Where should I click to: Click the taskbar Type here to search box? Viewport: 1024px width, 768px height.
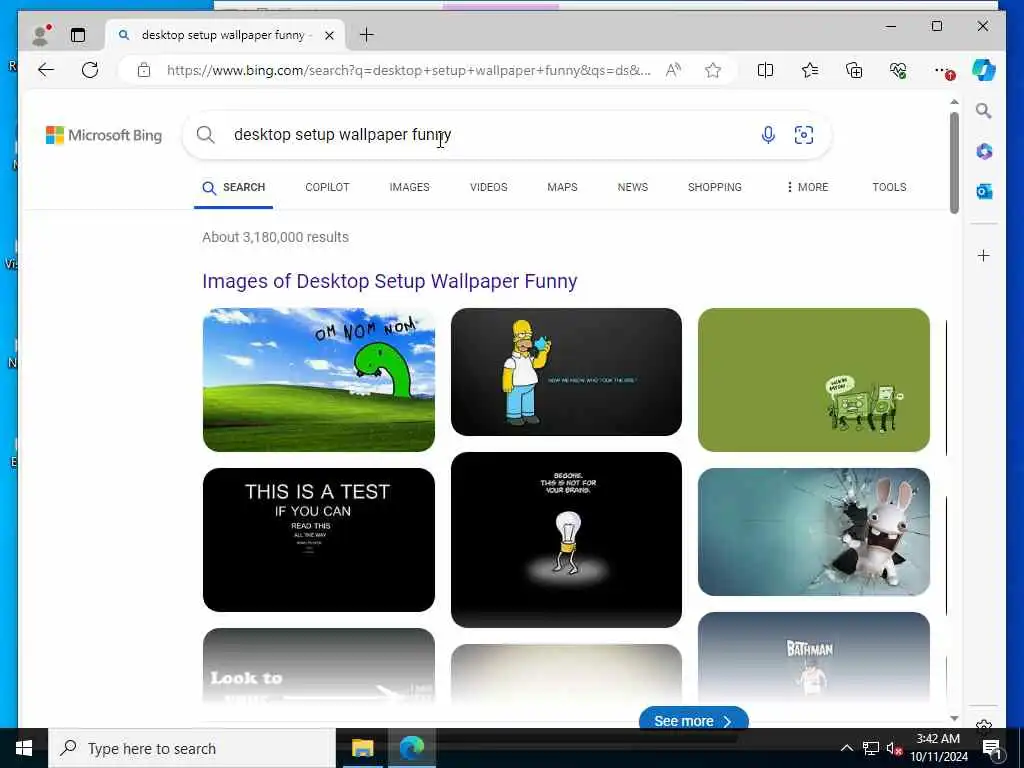pos(192,748)
